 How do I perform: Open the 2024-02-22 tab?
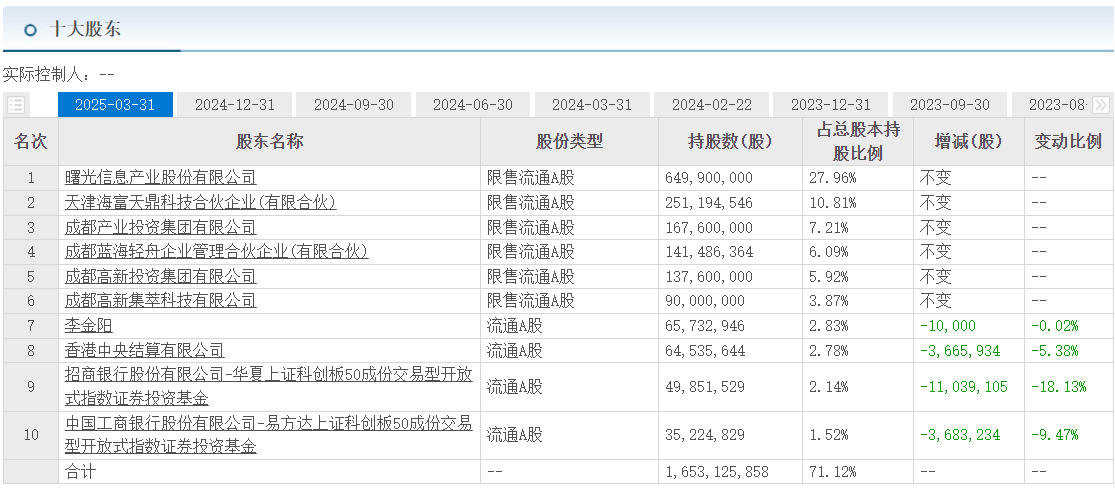pyautogui.click(x=711, y=105)
